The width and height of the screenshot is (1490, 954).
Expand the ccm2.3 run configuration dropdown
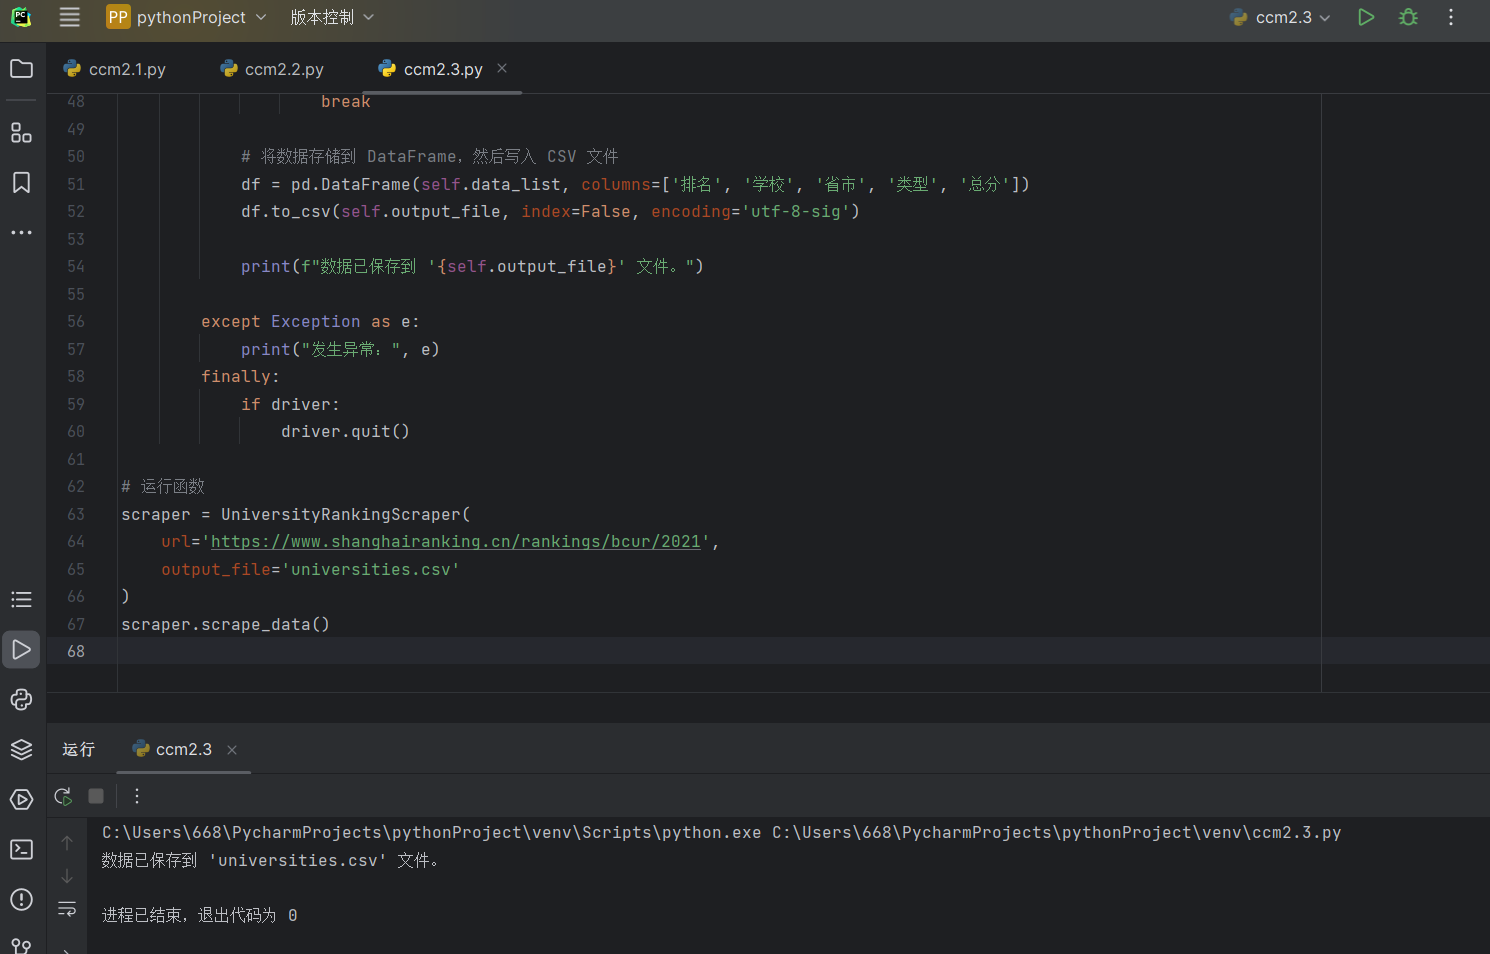[x=1283, y=17]
